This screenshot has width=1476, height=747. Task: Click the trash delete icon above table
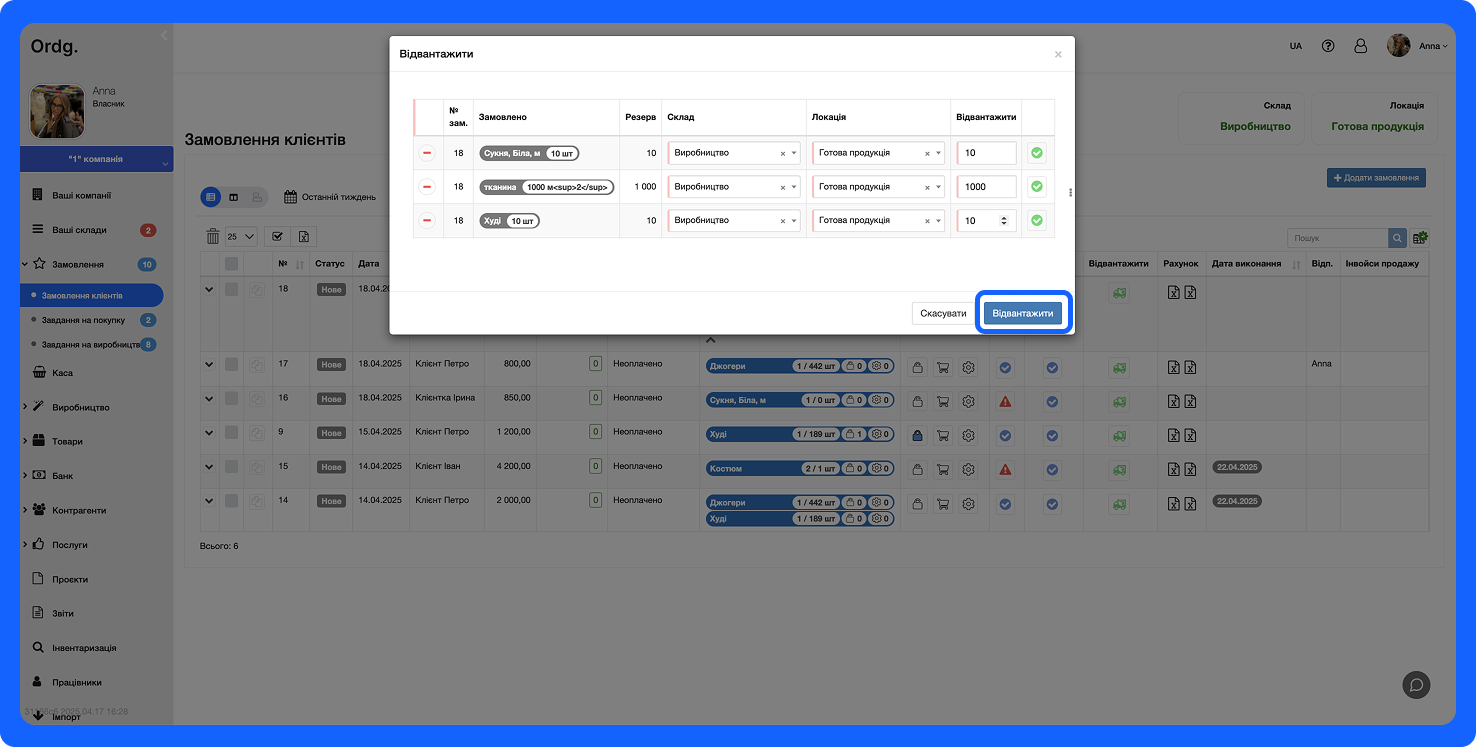[213, 236]
